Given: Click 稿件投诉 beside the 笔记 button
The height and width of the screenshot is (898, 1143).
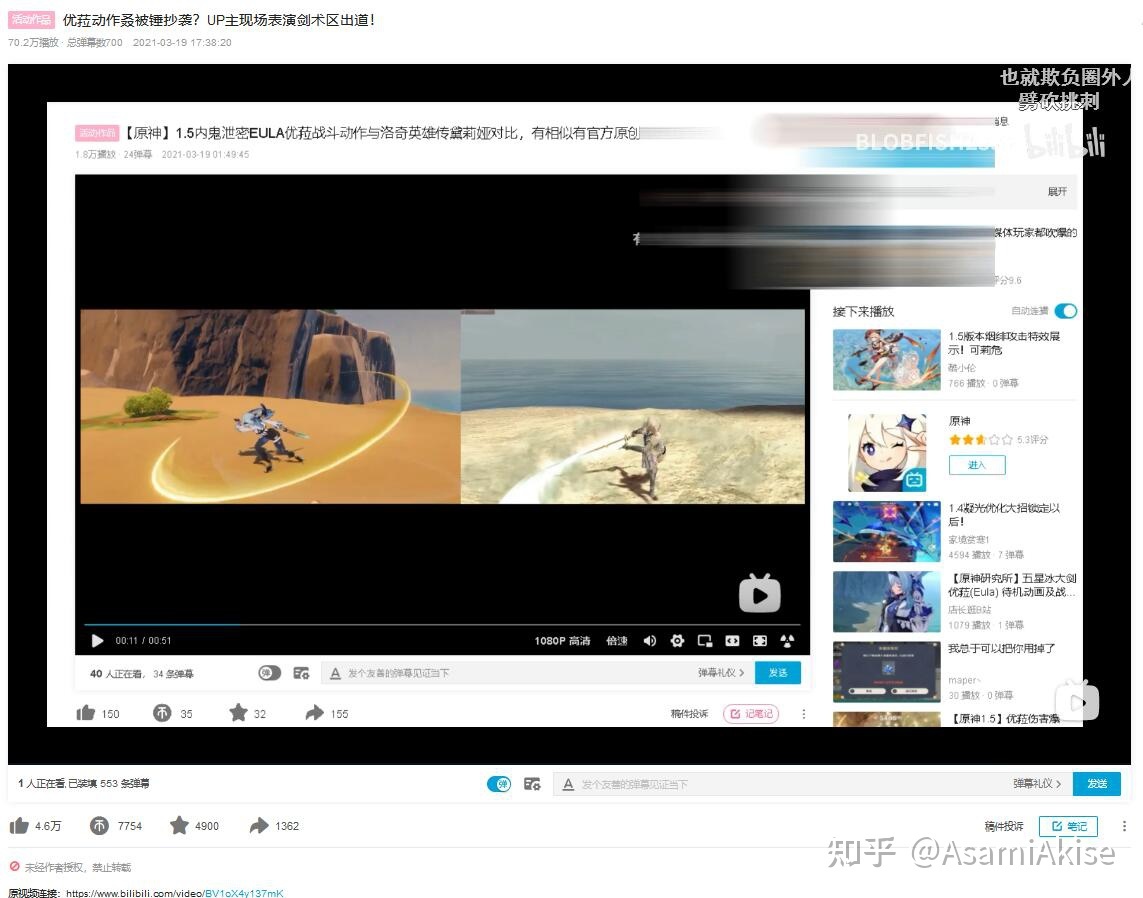Looking at the screenshot, I should tap(1004, 826).
